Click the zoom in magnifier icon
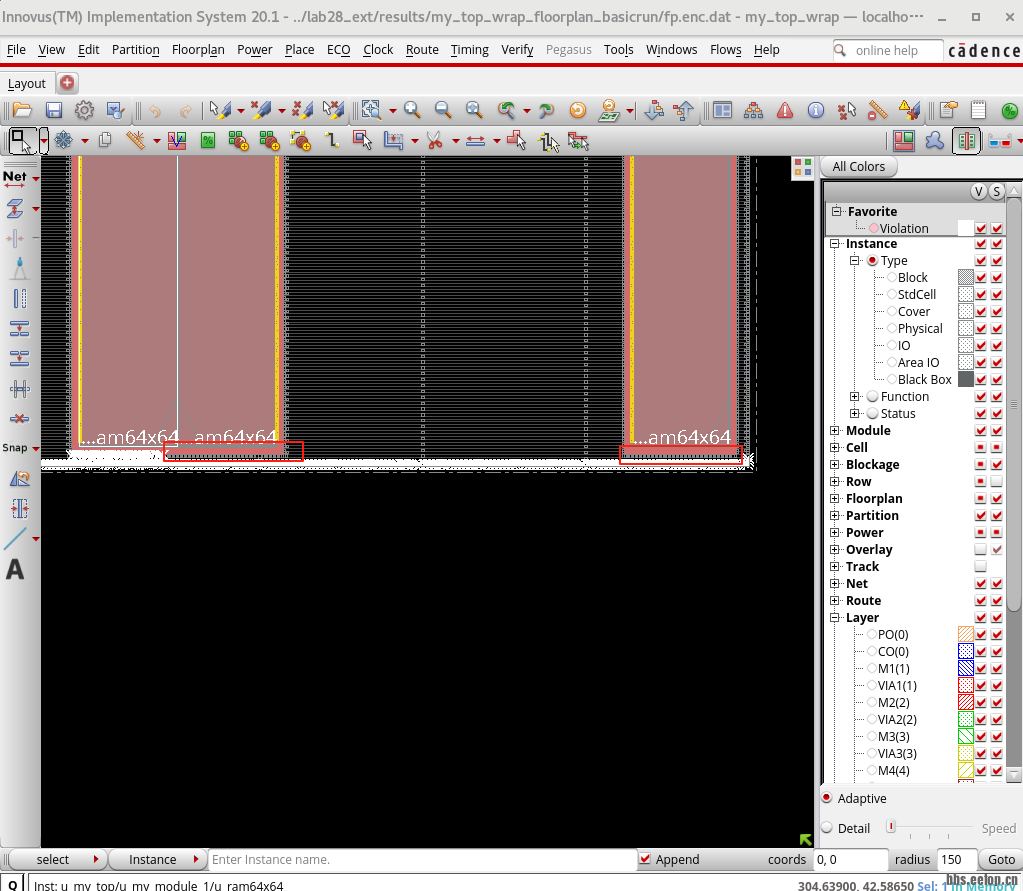 tap(412, 110)
